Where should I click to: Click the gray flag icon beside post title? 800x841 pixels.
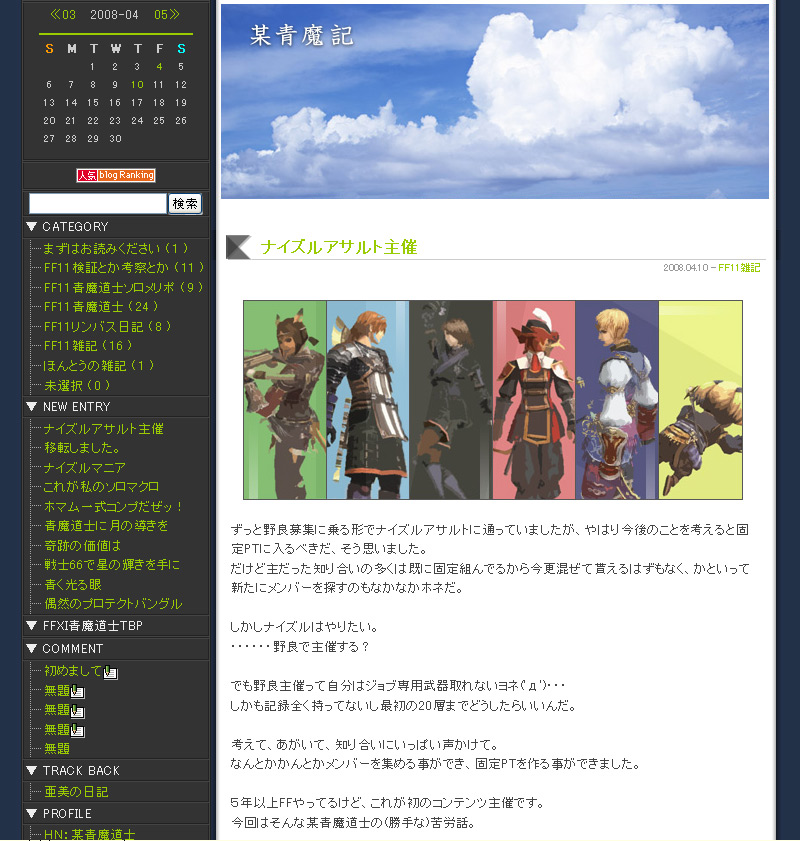tap(238, 247)
